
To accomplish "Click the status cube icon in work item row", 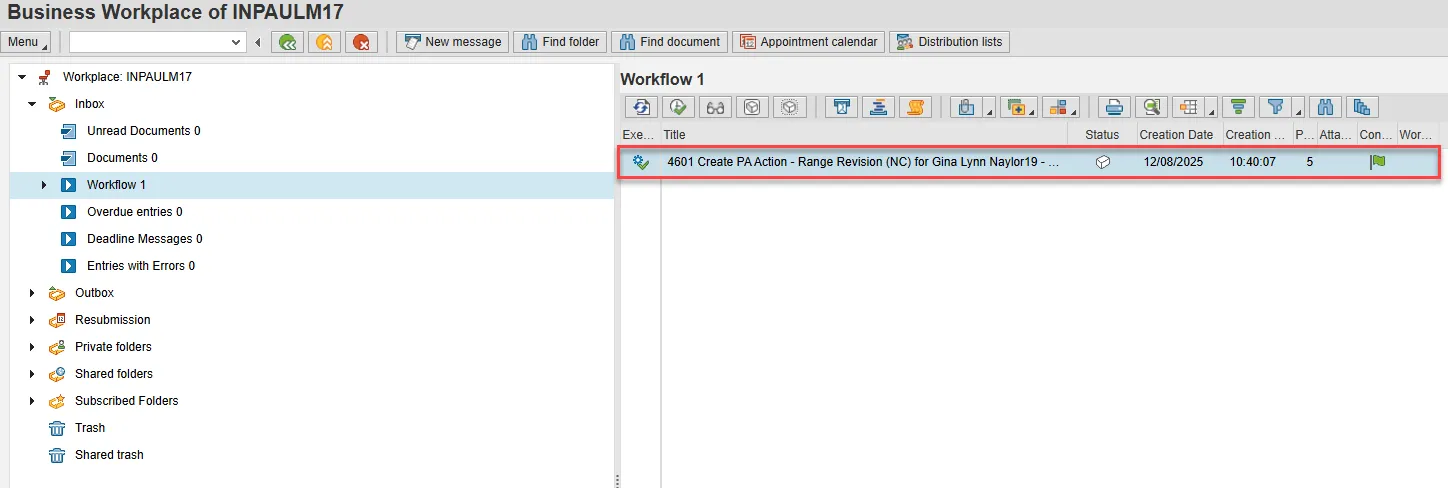I will point(1103,162).
